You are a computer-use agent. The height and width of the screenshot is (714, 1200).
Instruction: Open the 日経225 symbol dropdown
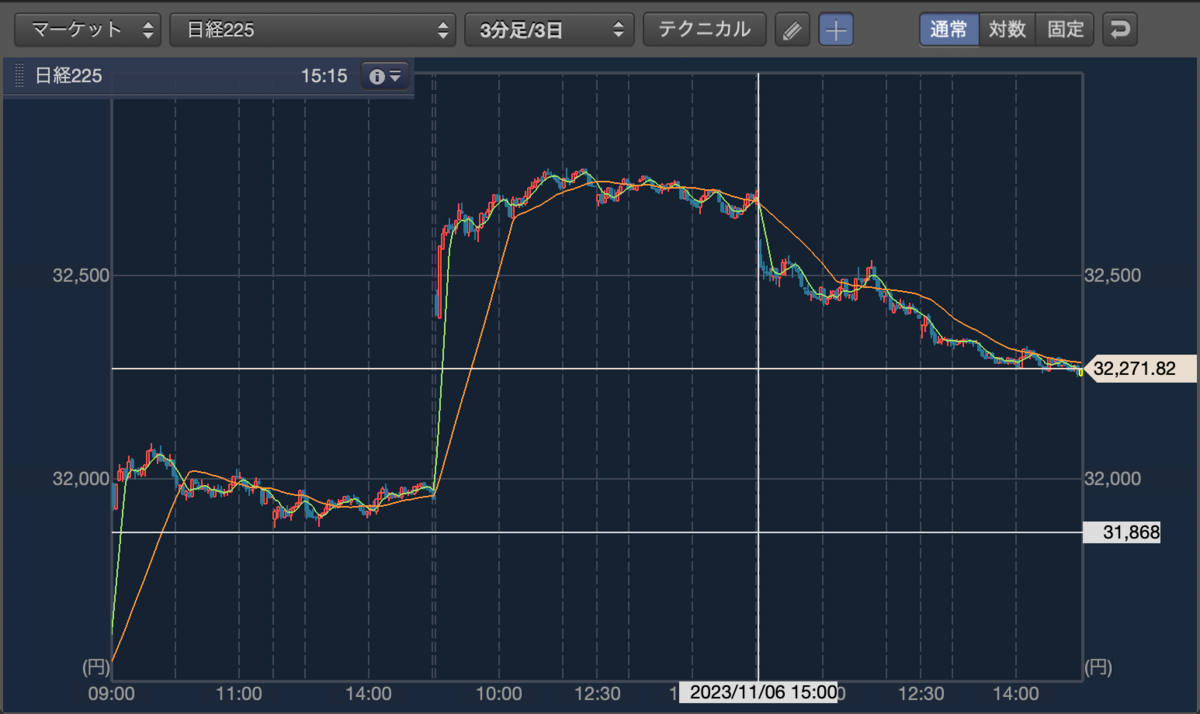(313, 30)
